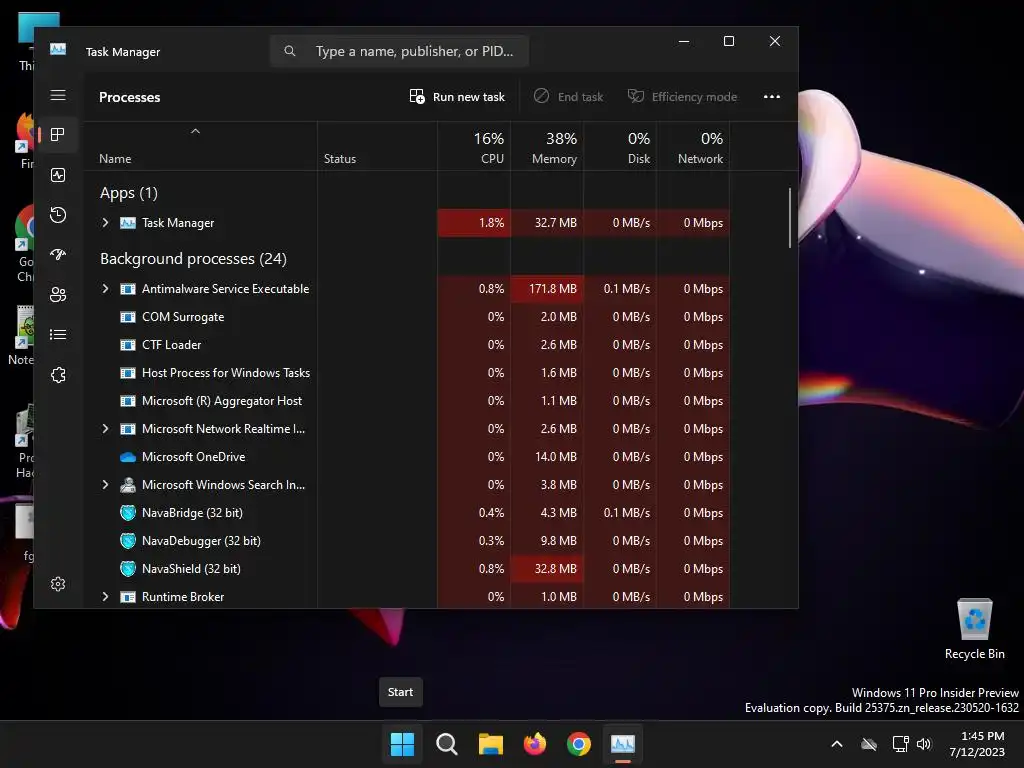
Task: Click the search magnifier icon in Task Manager
Action: pyautogui.click(x=290, y=51)
